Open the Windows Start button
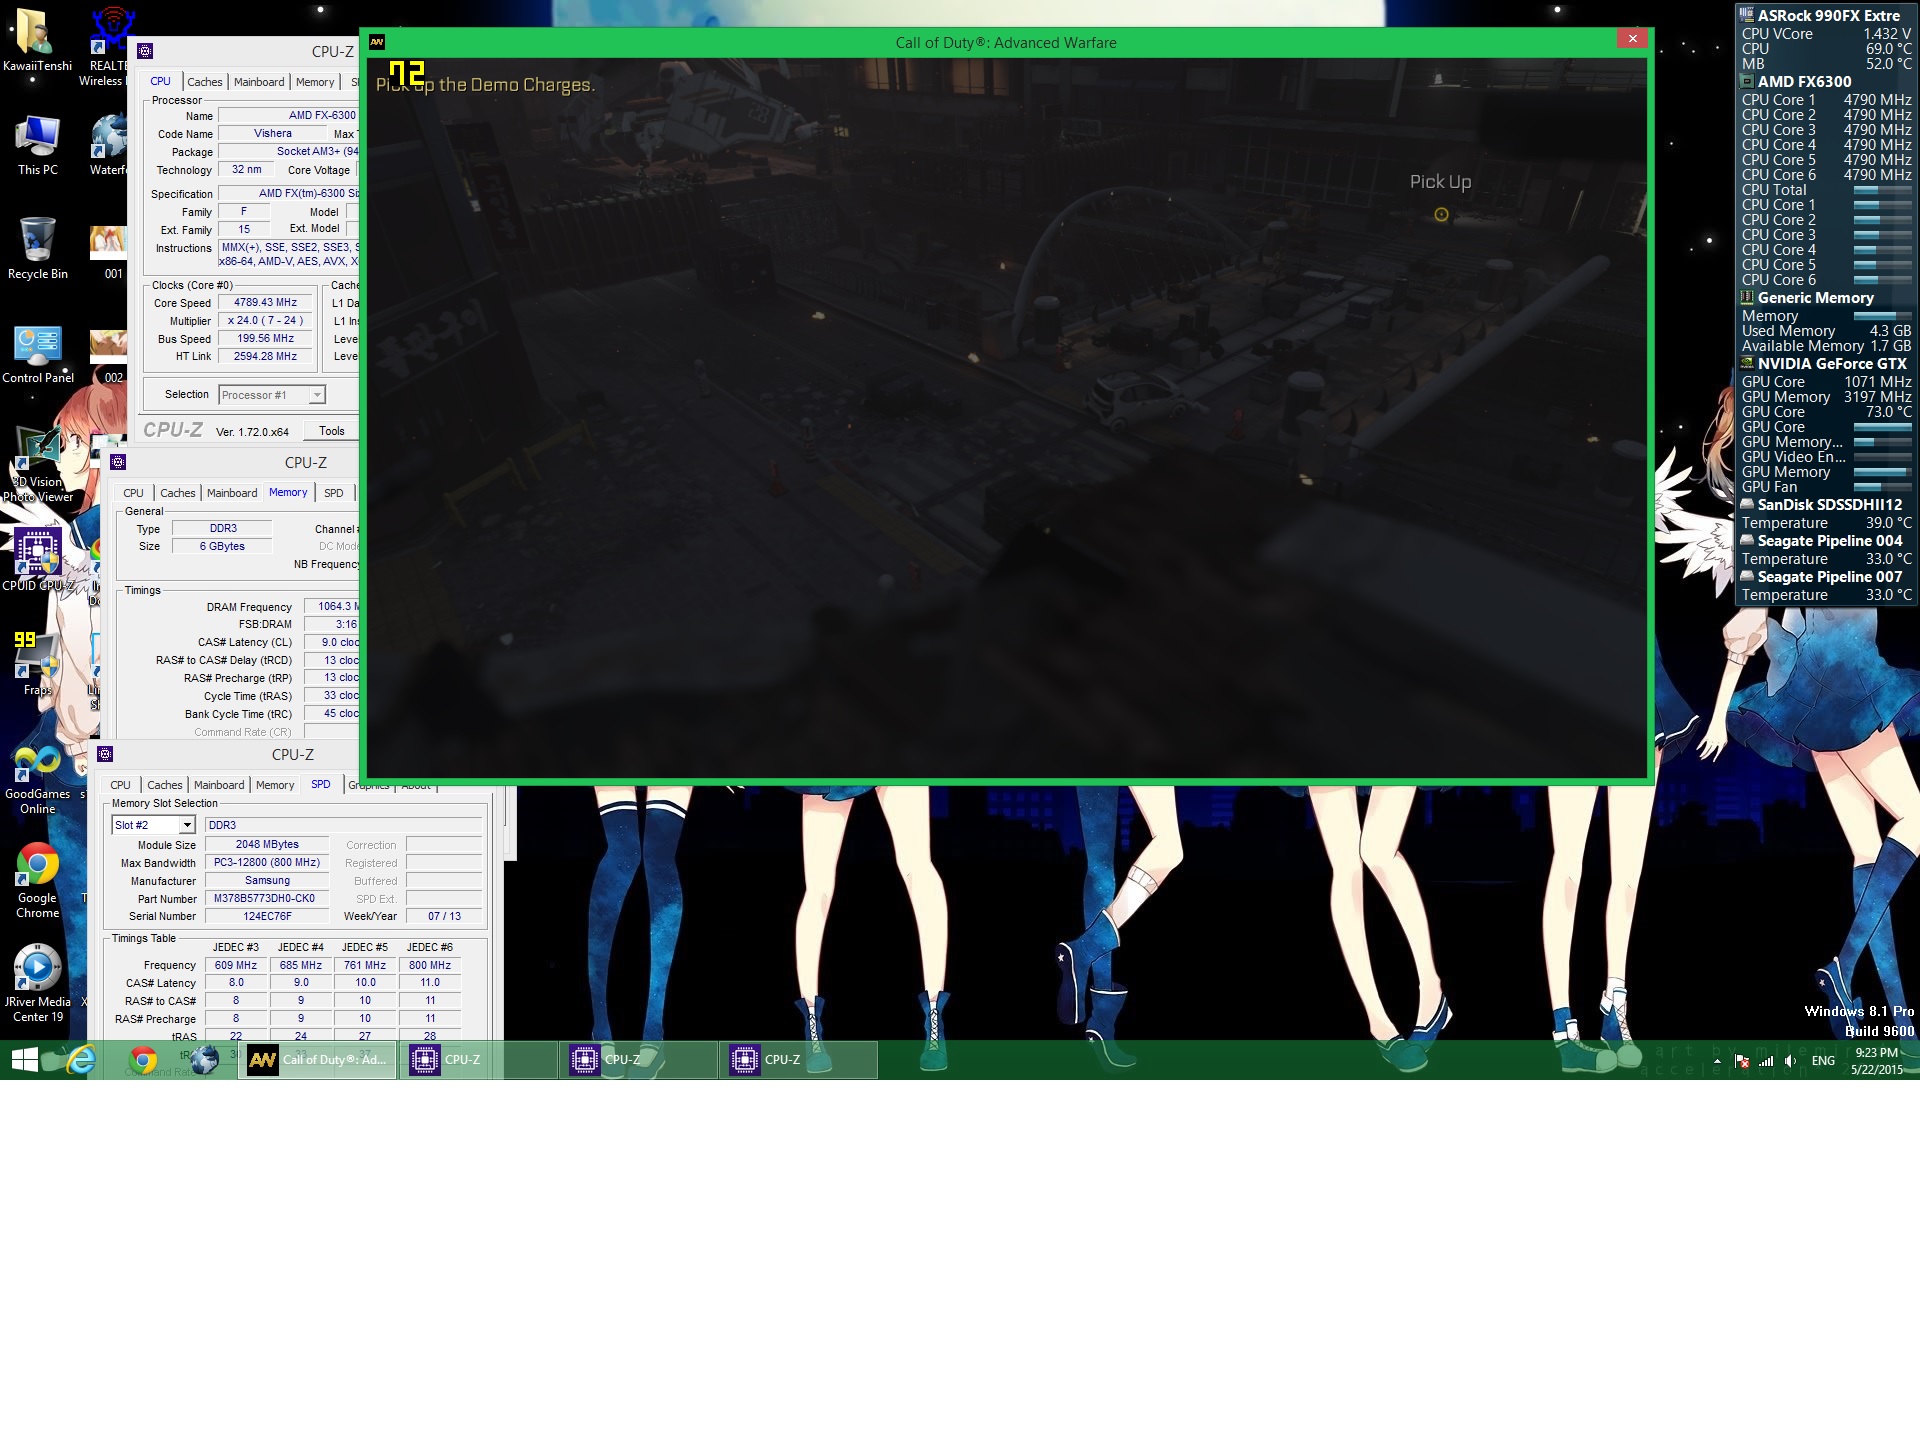The image size is (1920, 1441). (24, 1060)
